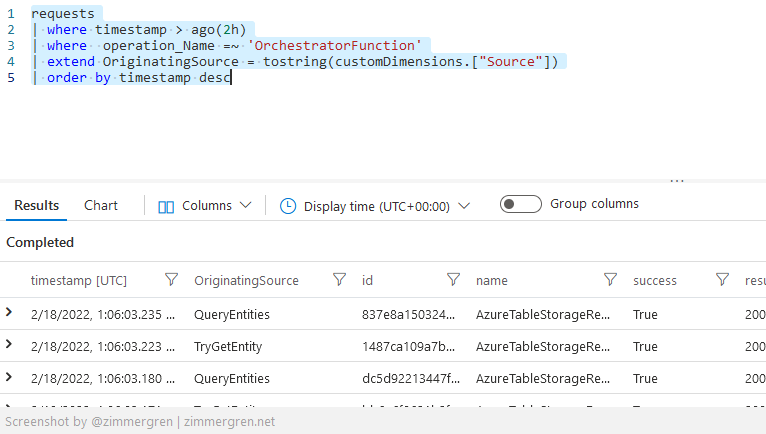This screenshot has width=766, height=434.
Task: Click the name cell in the TryGetEntity row
Action: (543, 347)
